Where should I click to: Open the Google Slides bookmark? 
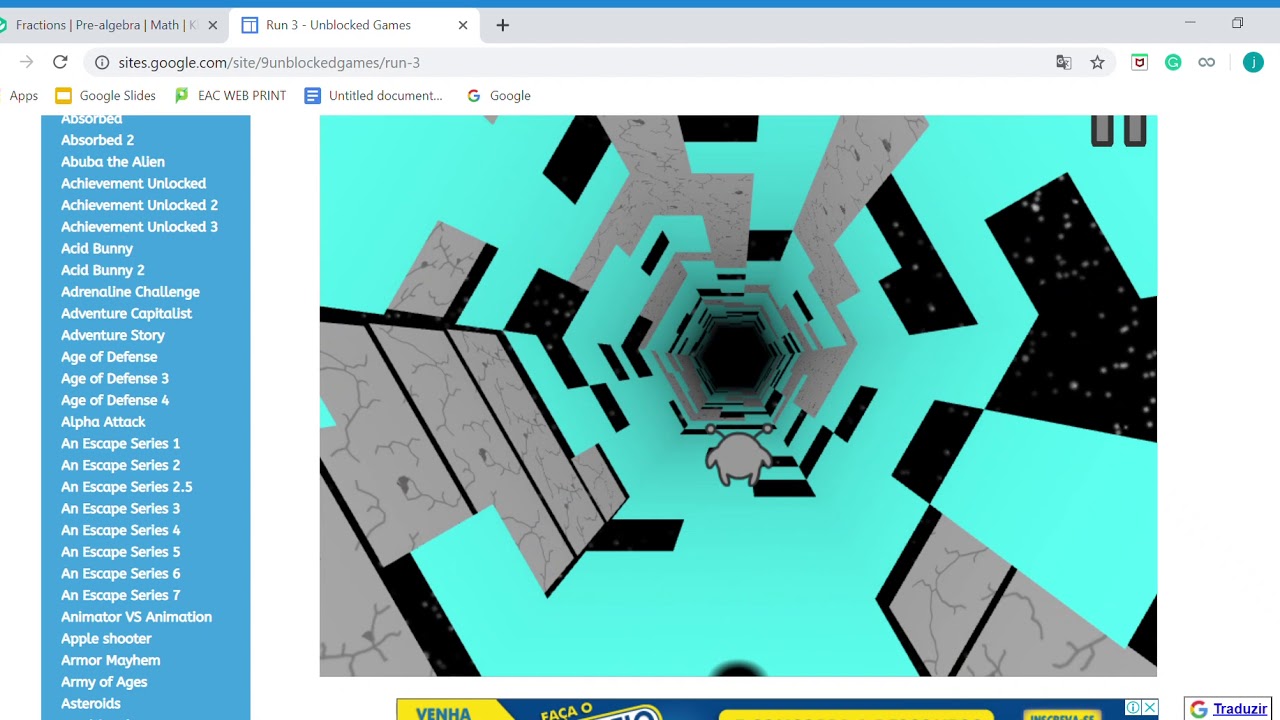pyautogui.click(x=106, y=96)
